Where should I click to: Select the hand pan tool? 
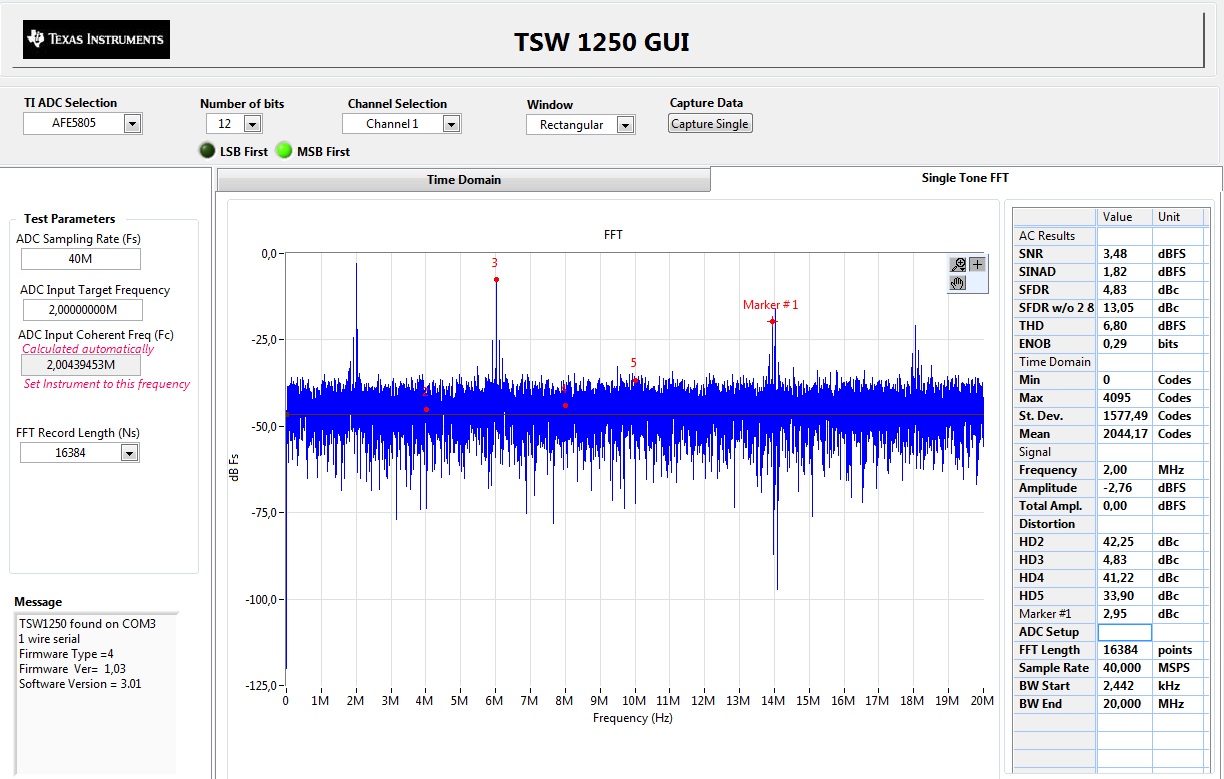pyautogui.click(x=959, y=283)
